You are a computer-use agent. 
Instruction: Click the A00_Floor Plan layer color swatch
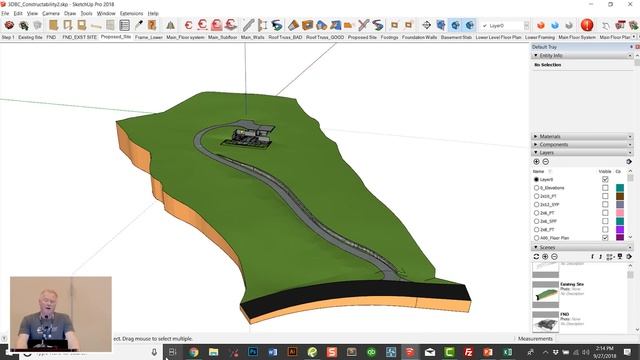tap(620, 238)
